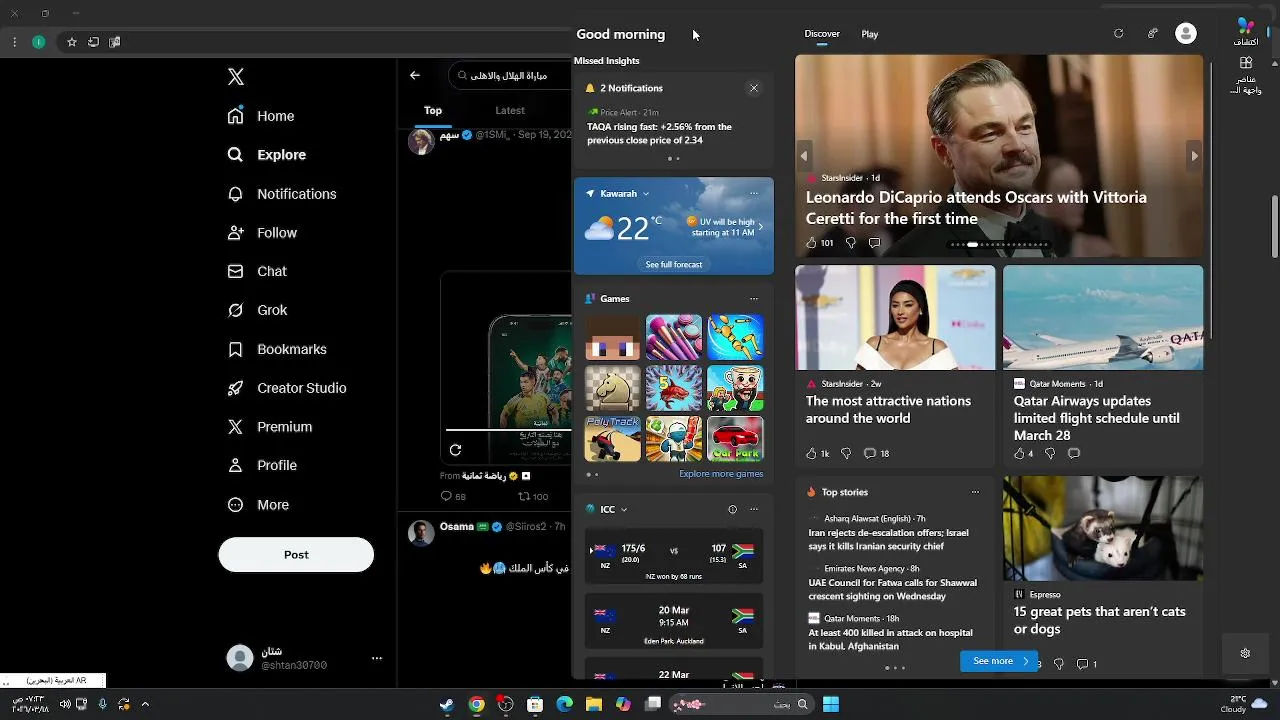This screenshot has height=720, width=1280.
Task: Open Notifications in the X sidebar
Action: click(x=282, y=194)
